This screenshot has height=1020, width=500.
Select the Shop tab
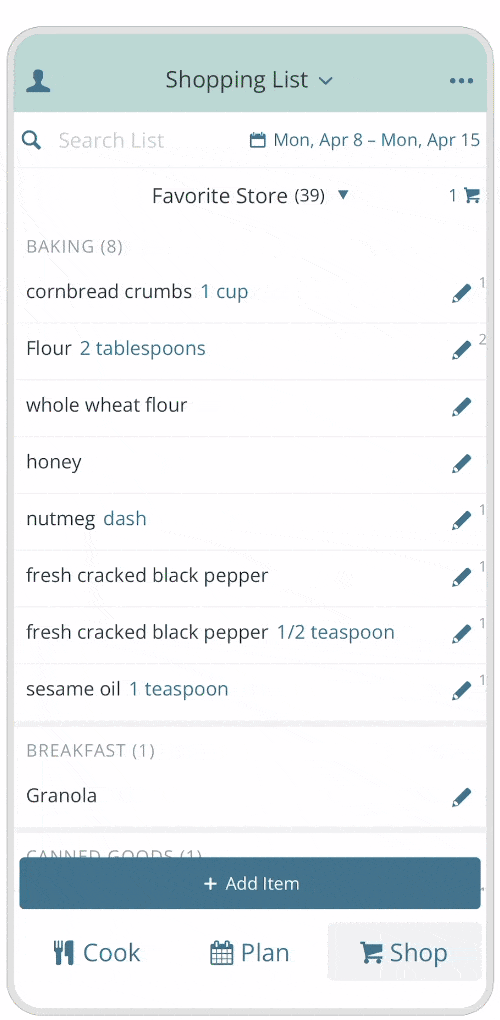[404, 952]
